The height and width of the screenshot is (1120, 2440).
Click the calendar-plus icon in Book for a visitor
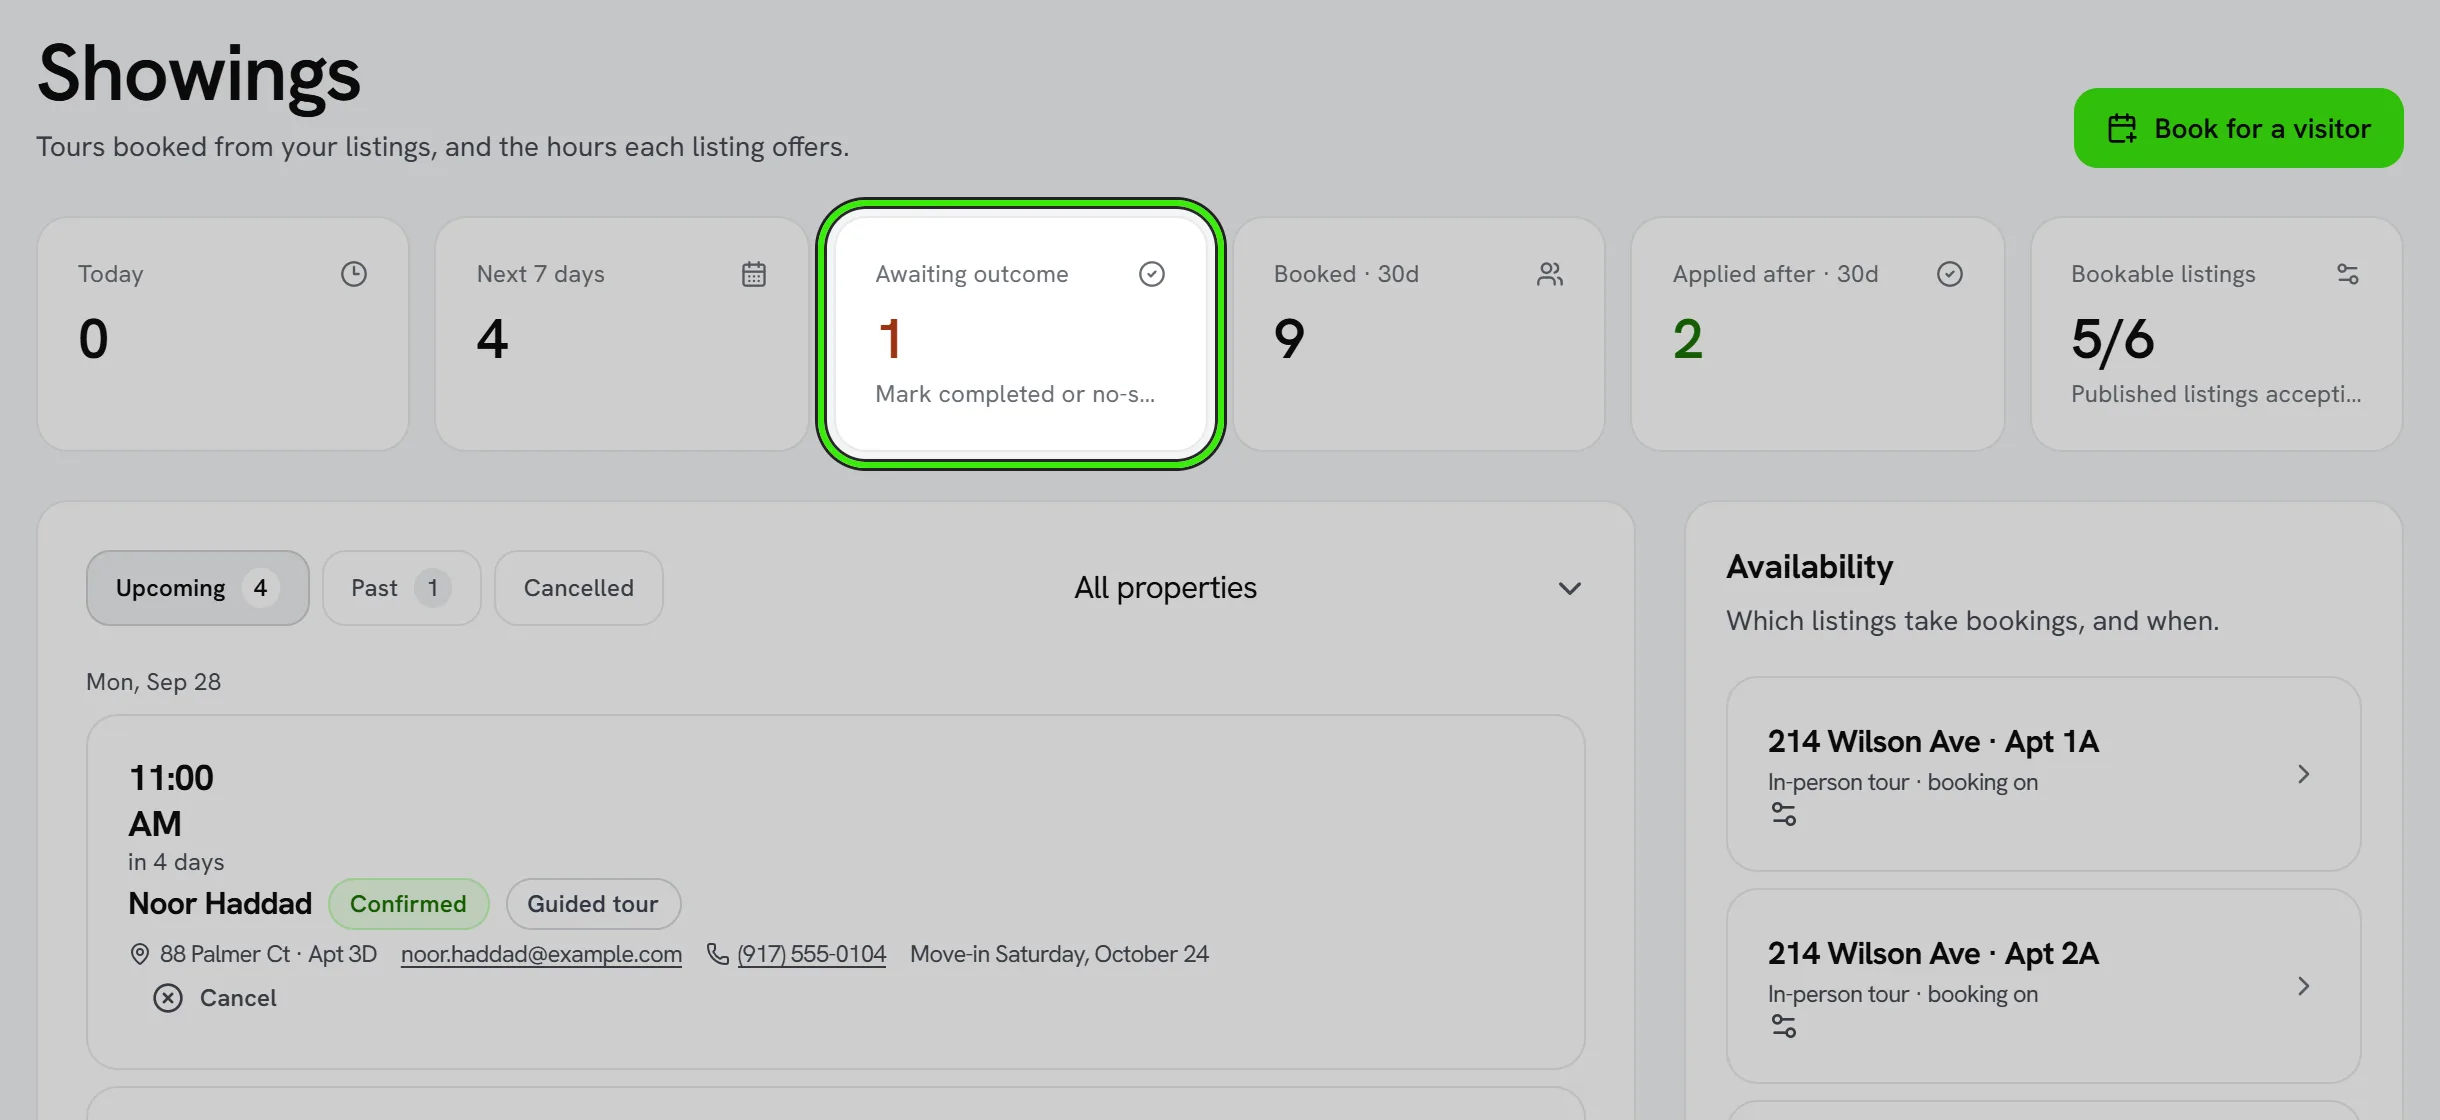(2122, 129)
